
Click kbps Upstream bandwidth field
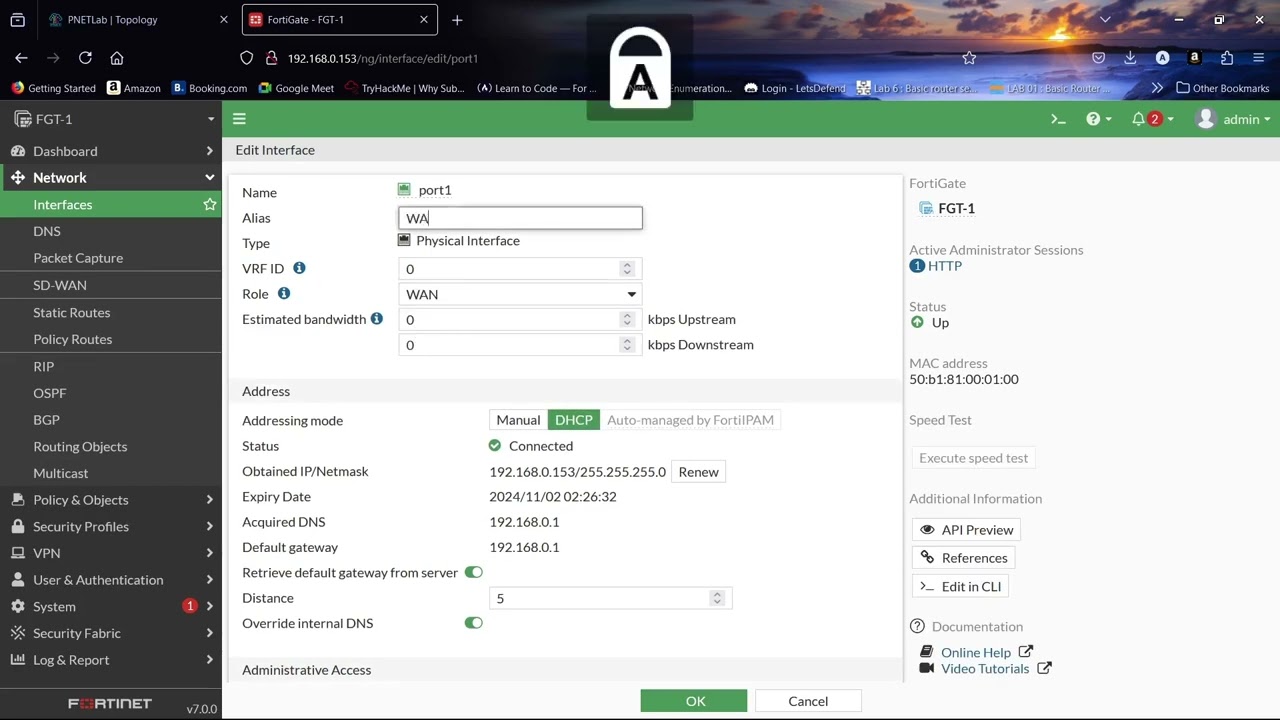tap(520, 319)
